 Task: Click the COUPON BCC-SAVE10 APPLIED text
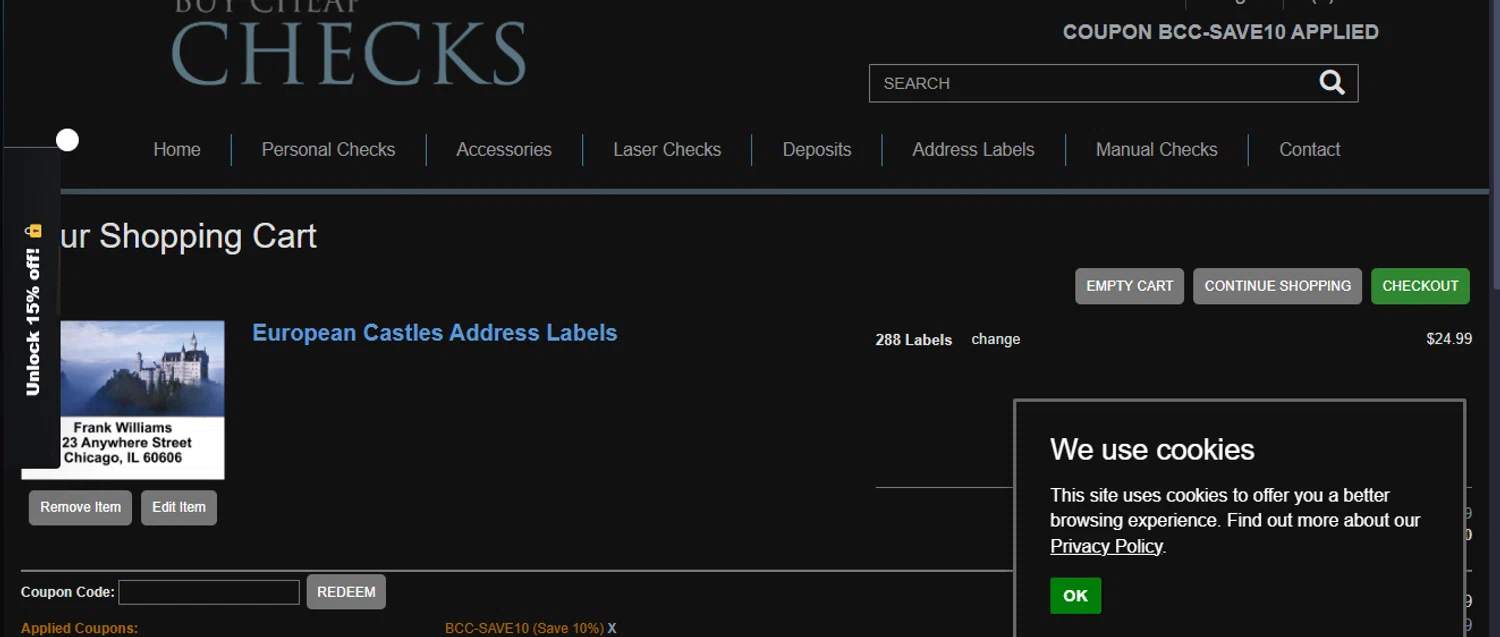1220,32
